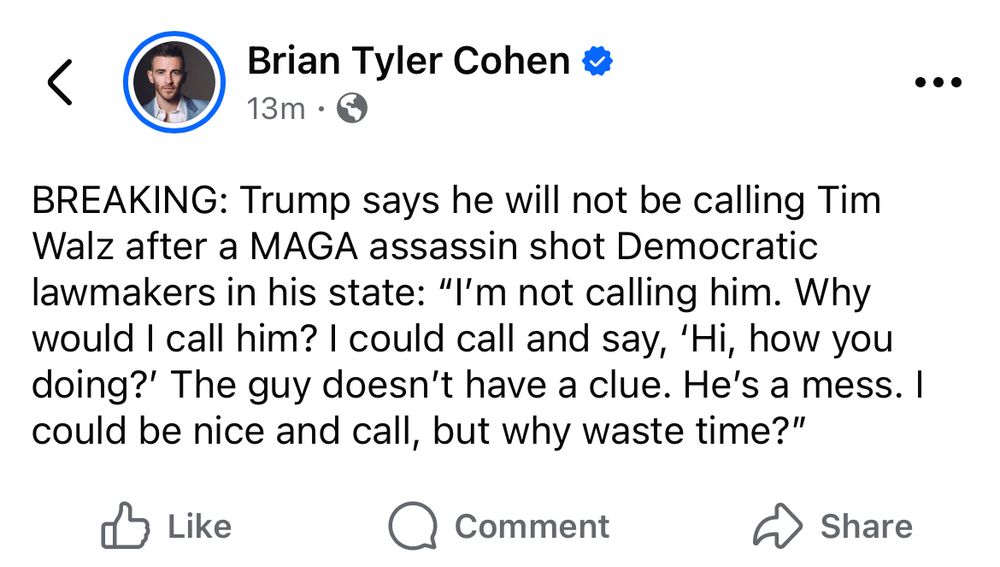Click the thumbs-up Like icon

pos(125,526)
